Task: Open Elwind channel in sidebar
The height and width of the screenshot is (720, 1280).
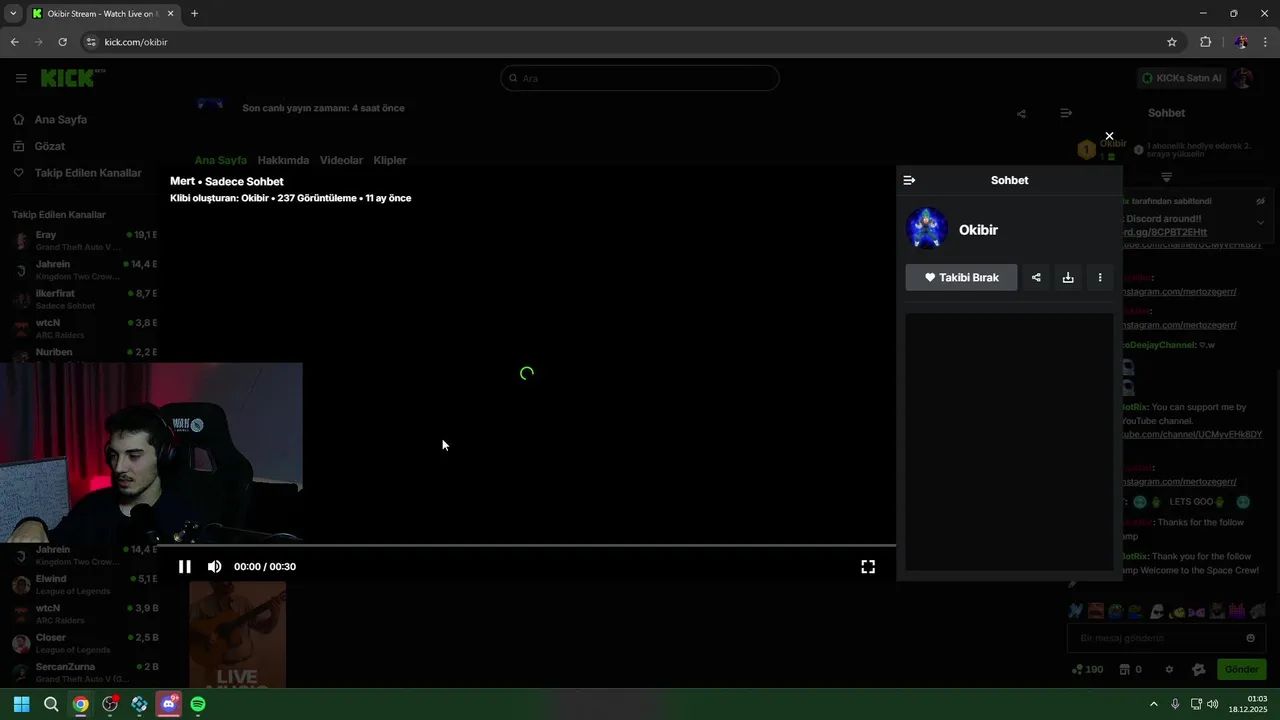Action: pyautogui.click(x=83, y=584)
